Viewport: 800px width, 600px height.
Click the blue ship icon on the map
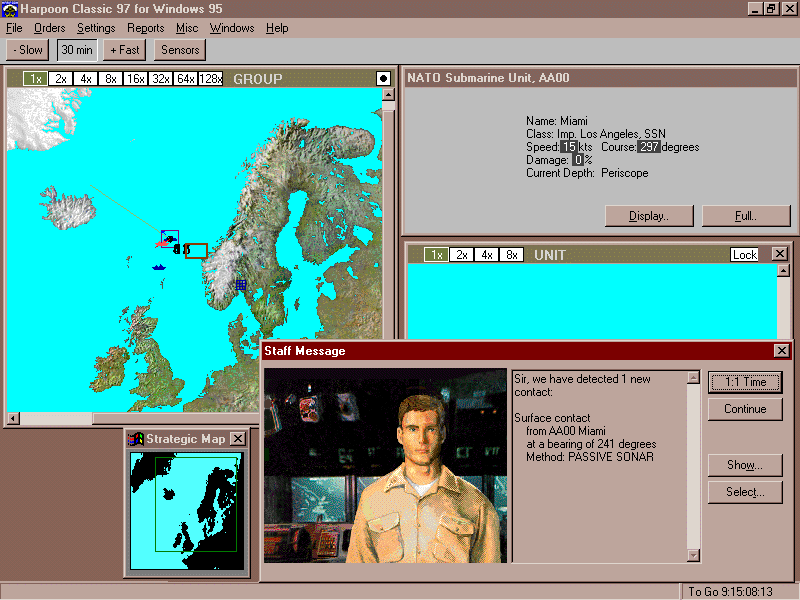158,267
